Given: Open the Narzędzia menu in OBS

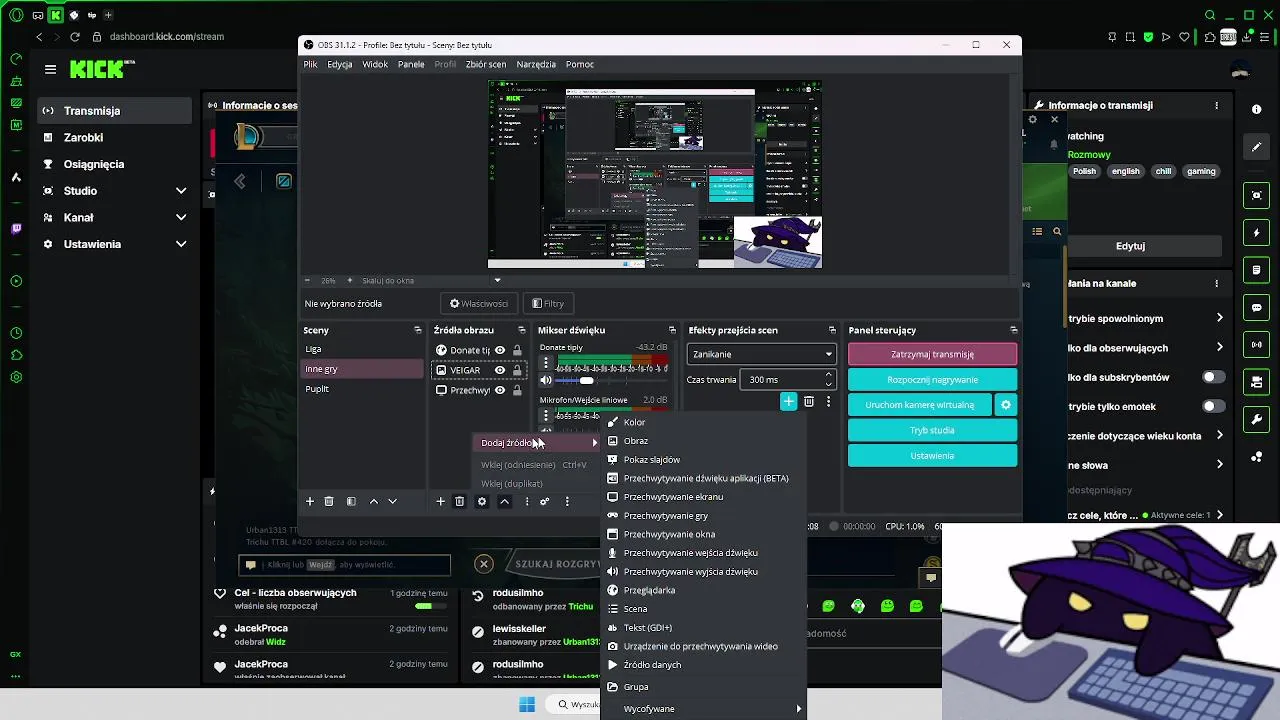Looking at the screenshot, I should [x=536, y=64].
